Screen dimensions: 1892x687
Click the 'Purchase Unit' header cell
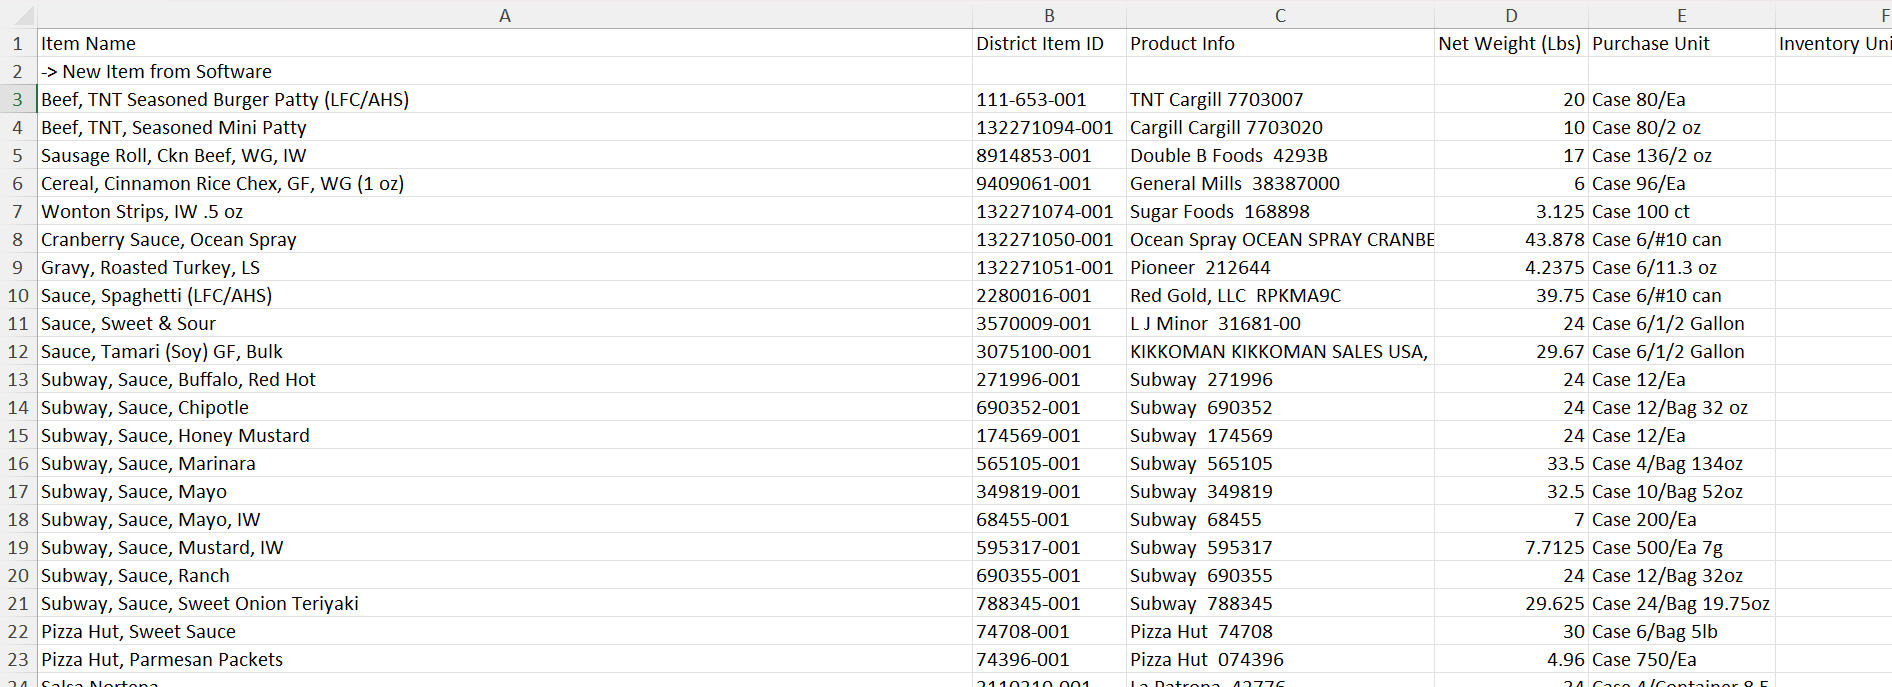1682,43
